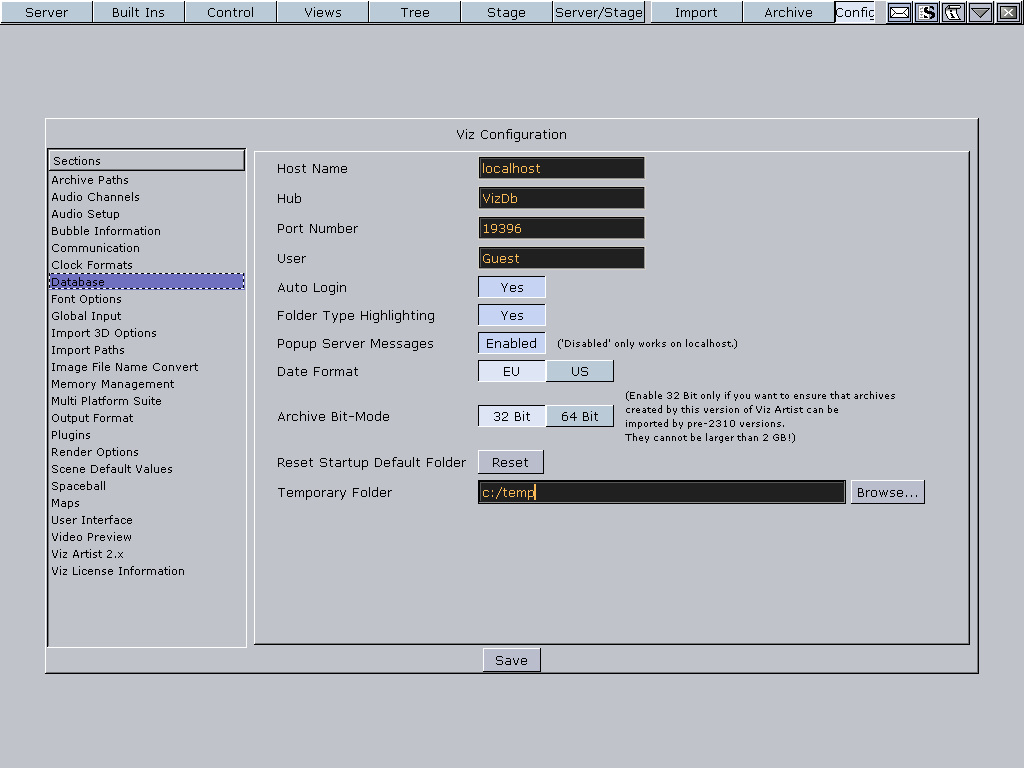Switch to the Server tab
This screenshot has height=768, width=1024.
pos(46,12)
